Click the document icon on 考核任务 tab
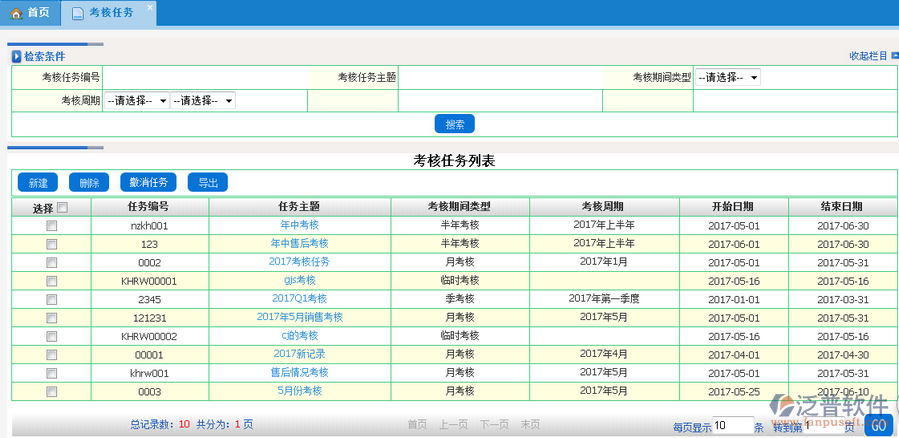The height and width of the screenshot is (438, 899). click(77, 13)
